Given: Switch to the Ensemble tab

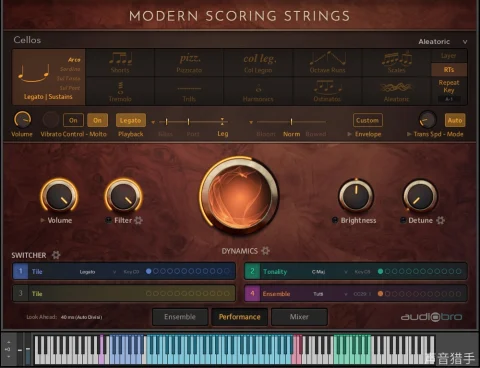Looking at the screenshot, I should [x=180, y=317].
